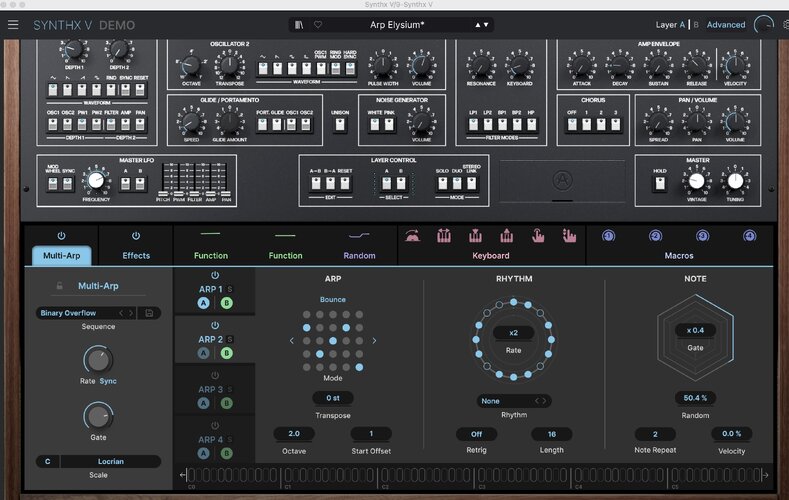
Task: Open the second Function tab
Action: [285, 256]
